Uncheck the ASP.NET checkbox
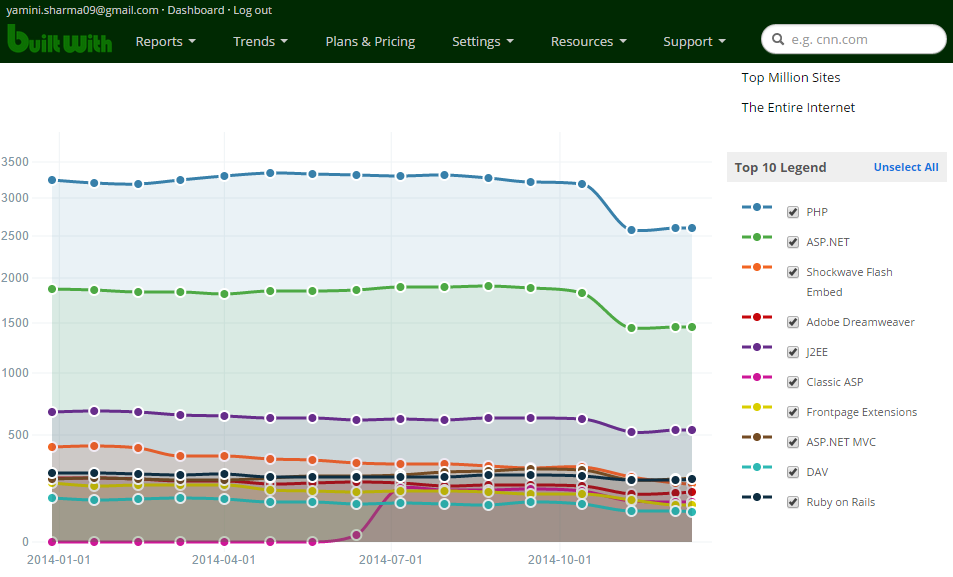Screen dimensions: 953x577 coord(793,242)
